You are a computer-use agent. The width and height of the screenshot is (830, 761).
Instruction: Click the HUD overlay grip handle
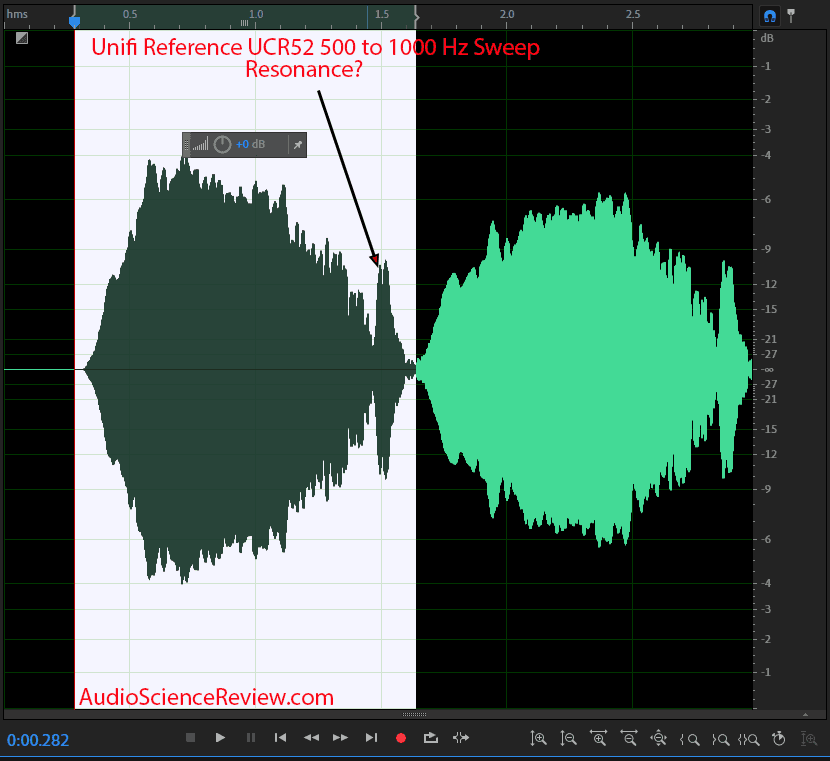click(186, 144)
